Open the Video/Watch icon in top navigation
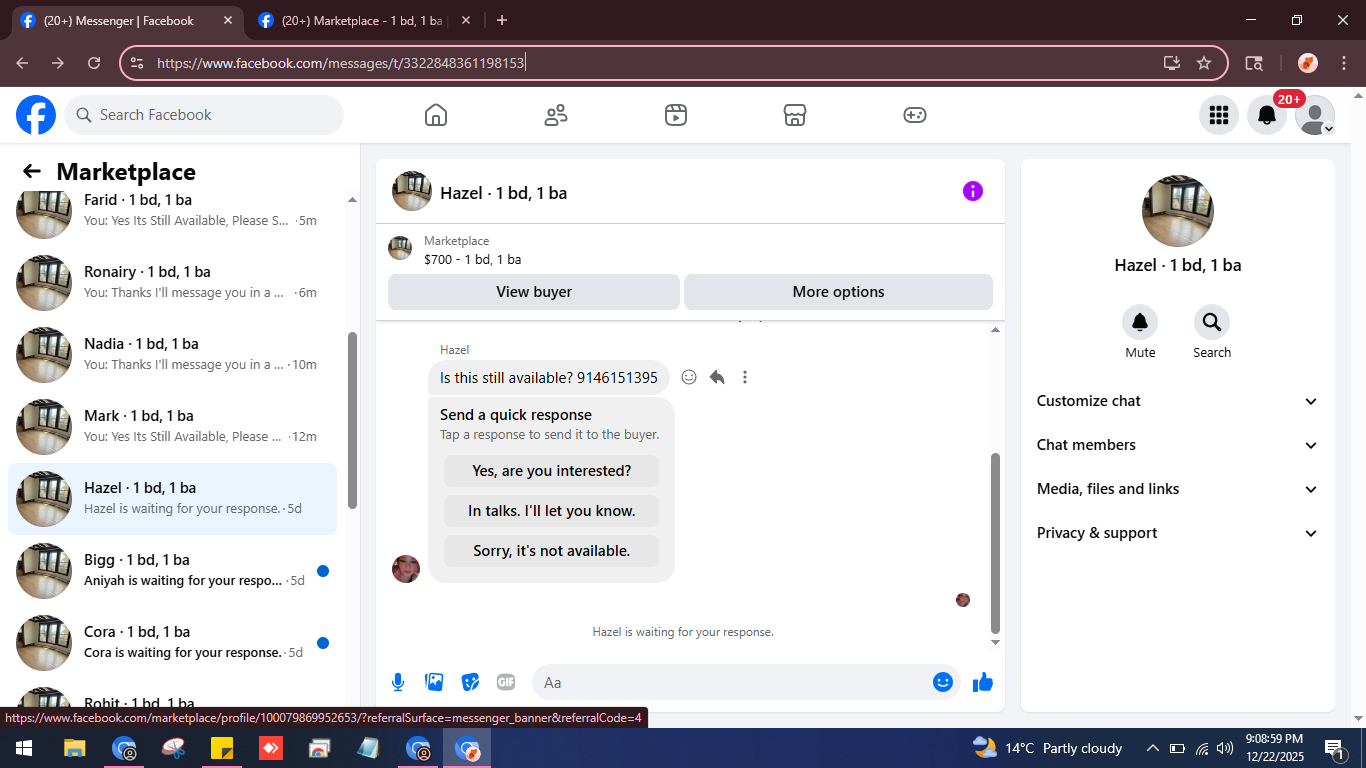This screenshot has height=768, width=1366. pyautogui.click(x=676, y=115)
